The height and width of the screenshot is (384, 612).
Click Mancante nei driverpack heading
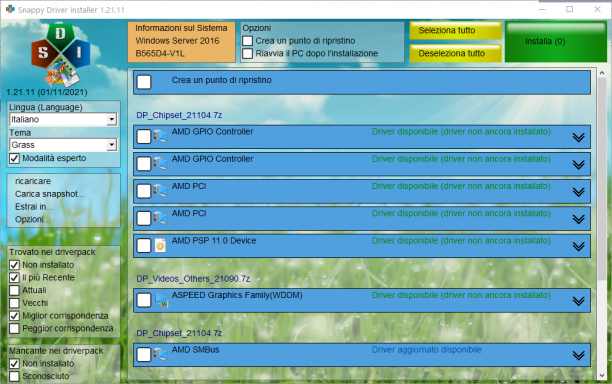(x=56, y=351)
